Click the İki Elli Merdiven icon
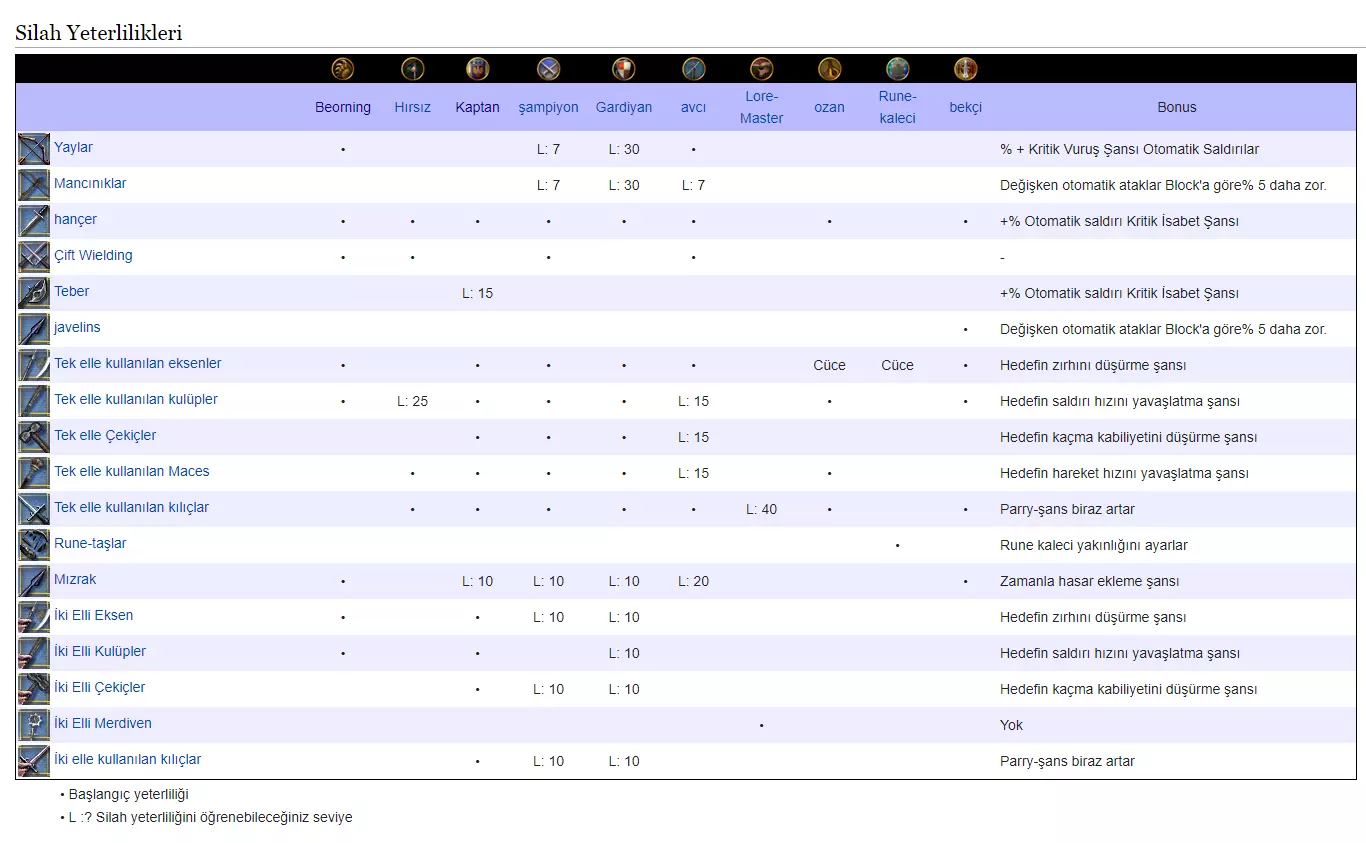1366x843 pixels. pos(34,725)
